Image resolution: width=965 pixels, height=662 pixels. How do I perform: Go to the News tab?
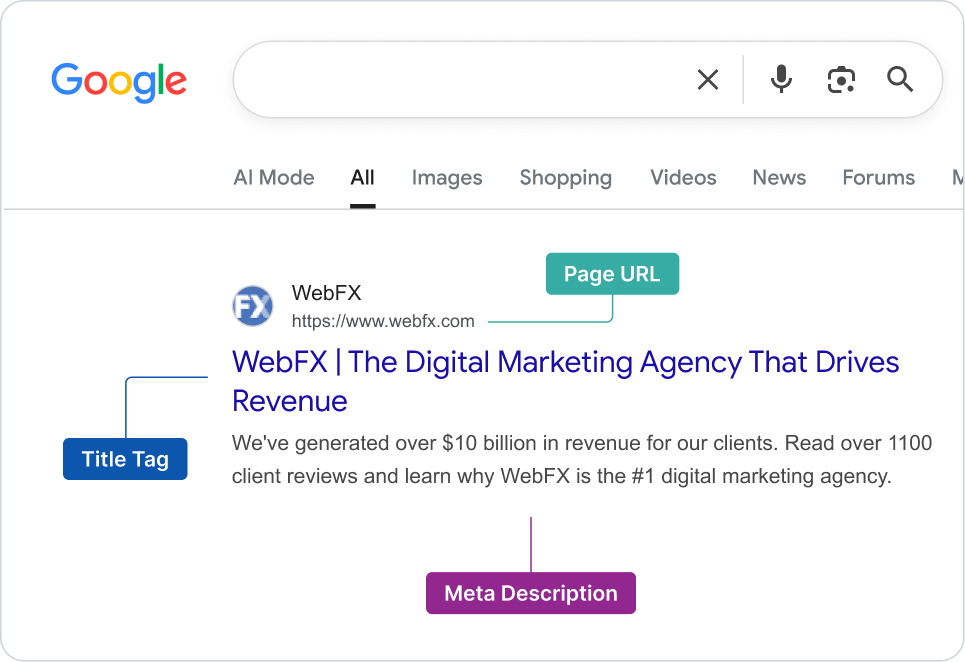tap(779, 178)
